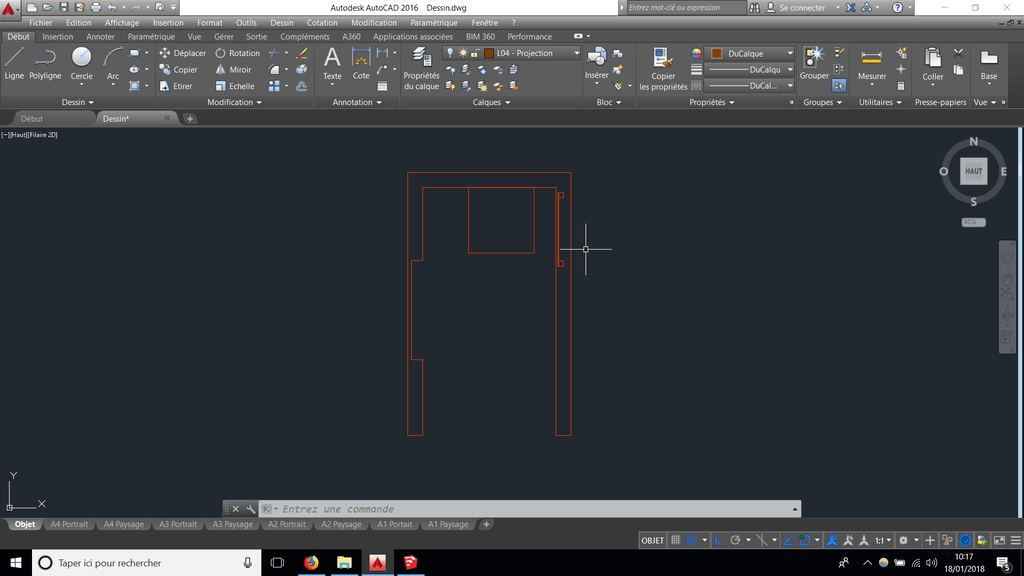Open the L04 - Projection layer dropdown

coord(577,53)
